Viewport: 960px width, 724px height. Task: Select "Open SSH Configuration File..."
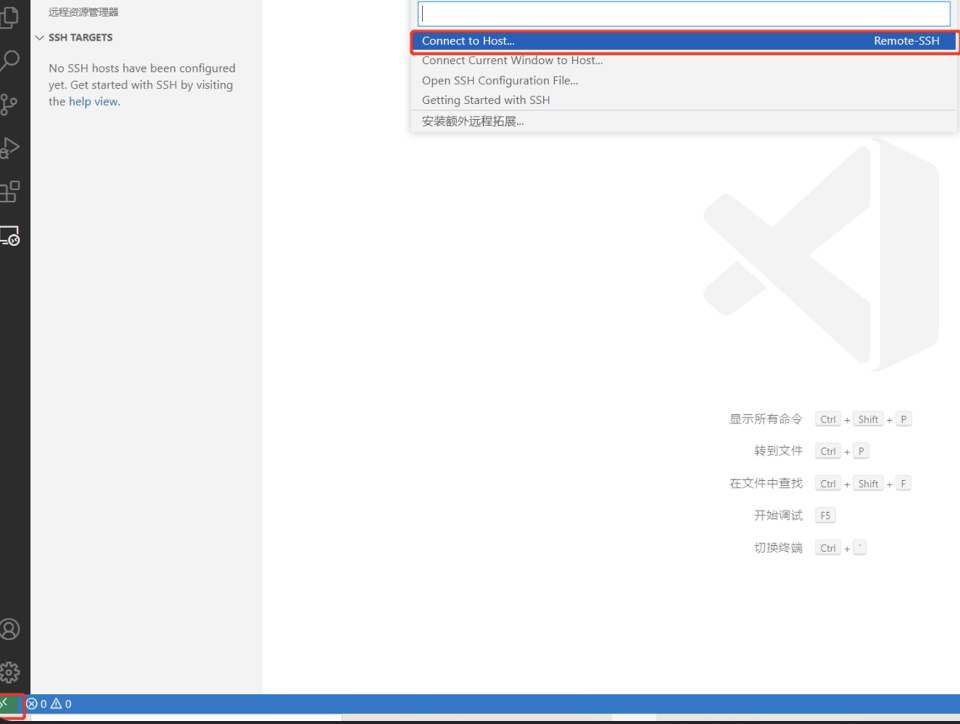500,81
